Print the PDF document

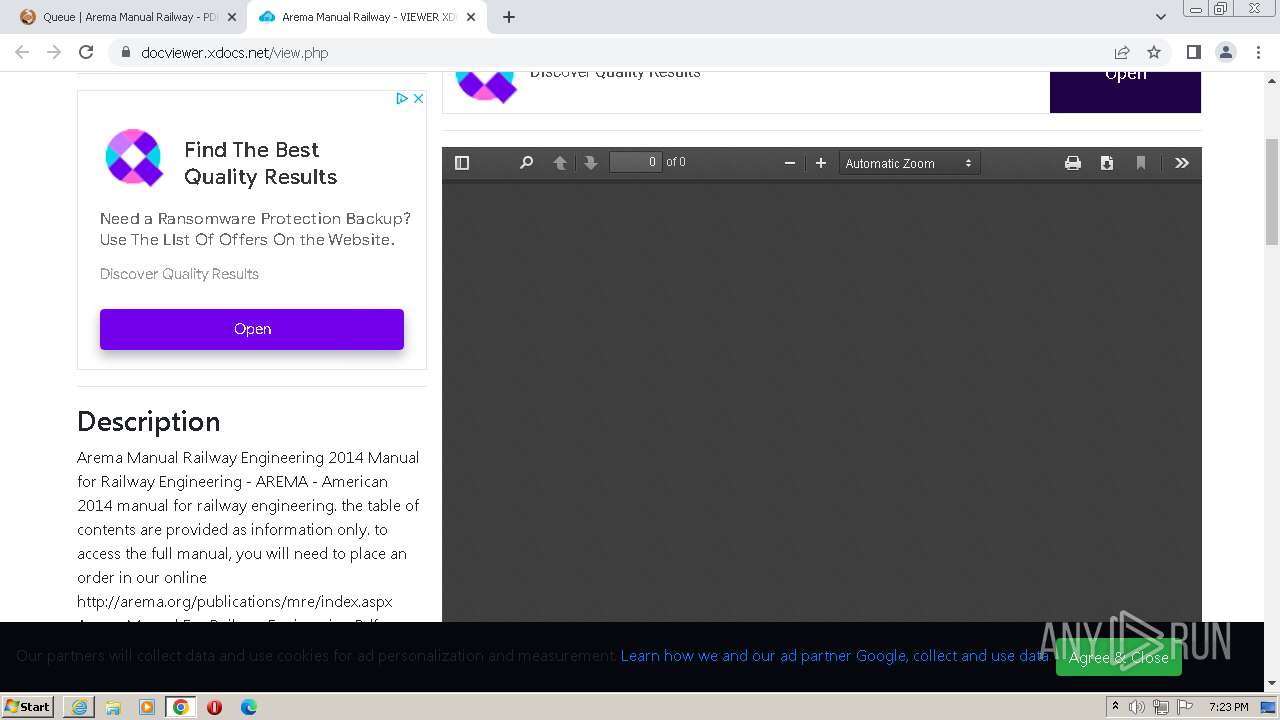pos(1073,163)
